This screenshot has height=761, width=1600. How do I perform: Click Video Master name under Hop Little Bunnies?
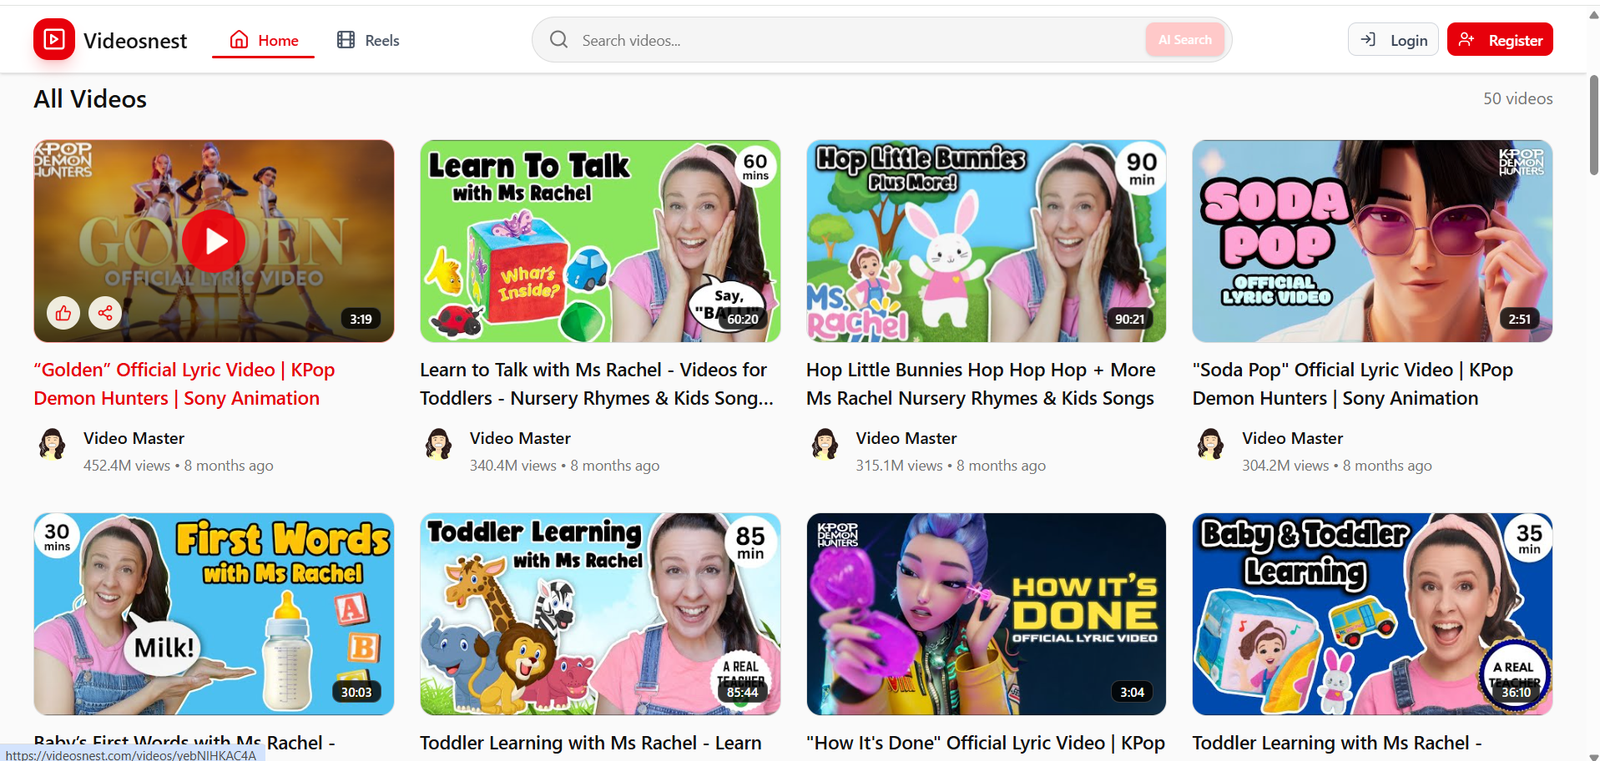(x=906, y=438)
